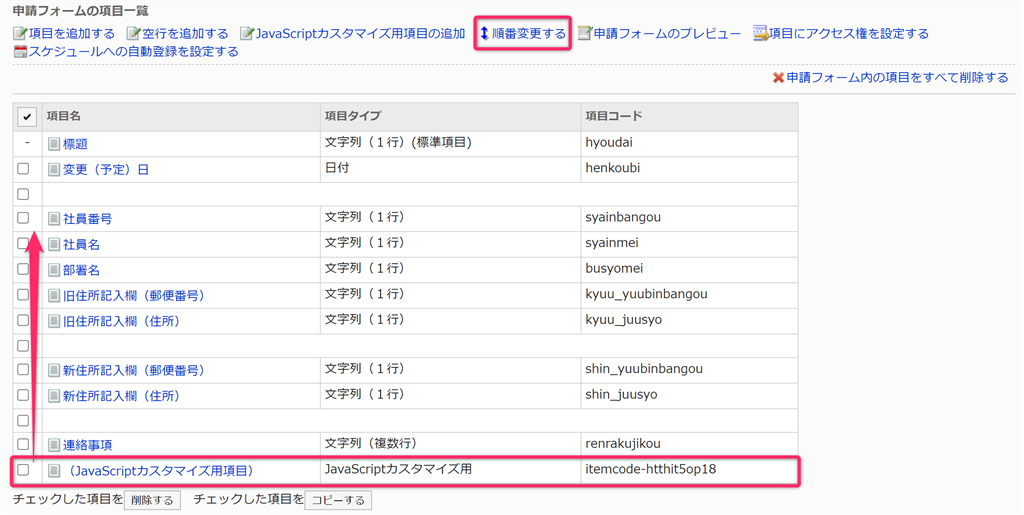
Task: Click the 申請フォームのプレビュー icon
Action: pyautogui.click(x=584, y=33)
